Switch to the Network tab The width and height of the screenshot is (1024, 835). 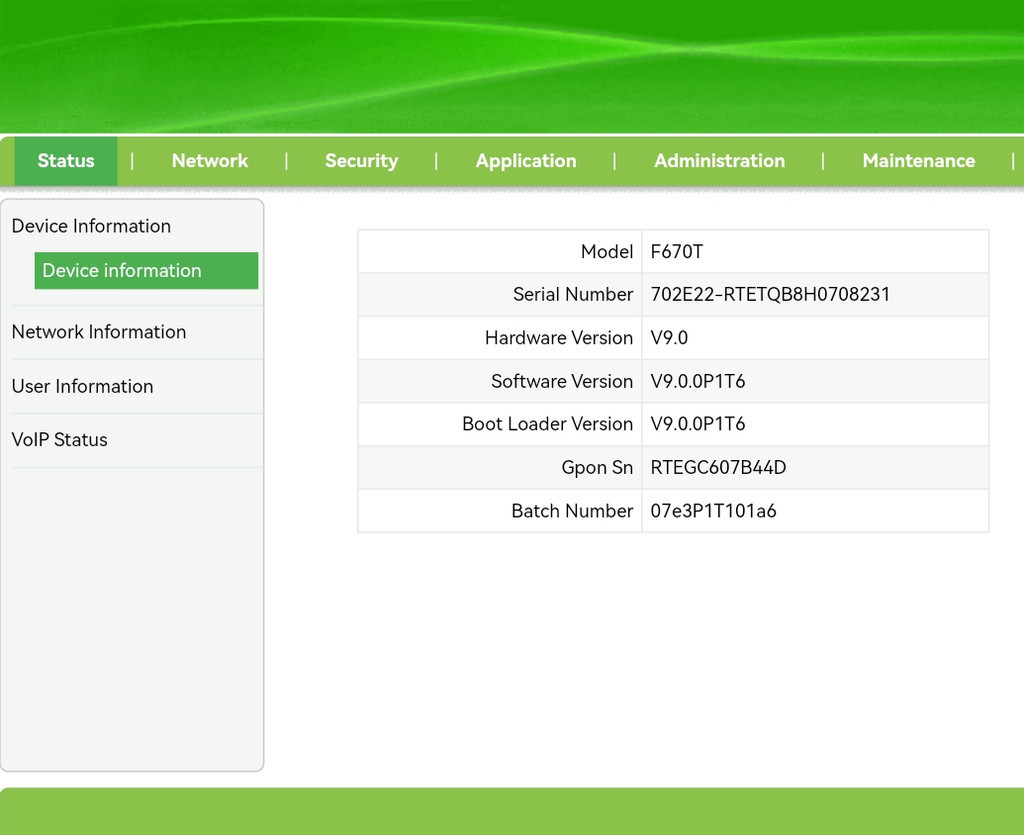[210, 161]
